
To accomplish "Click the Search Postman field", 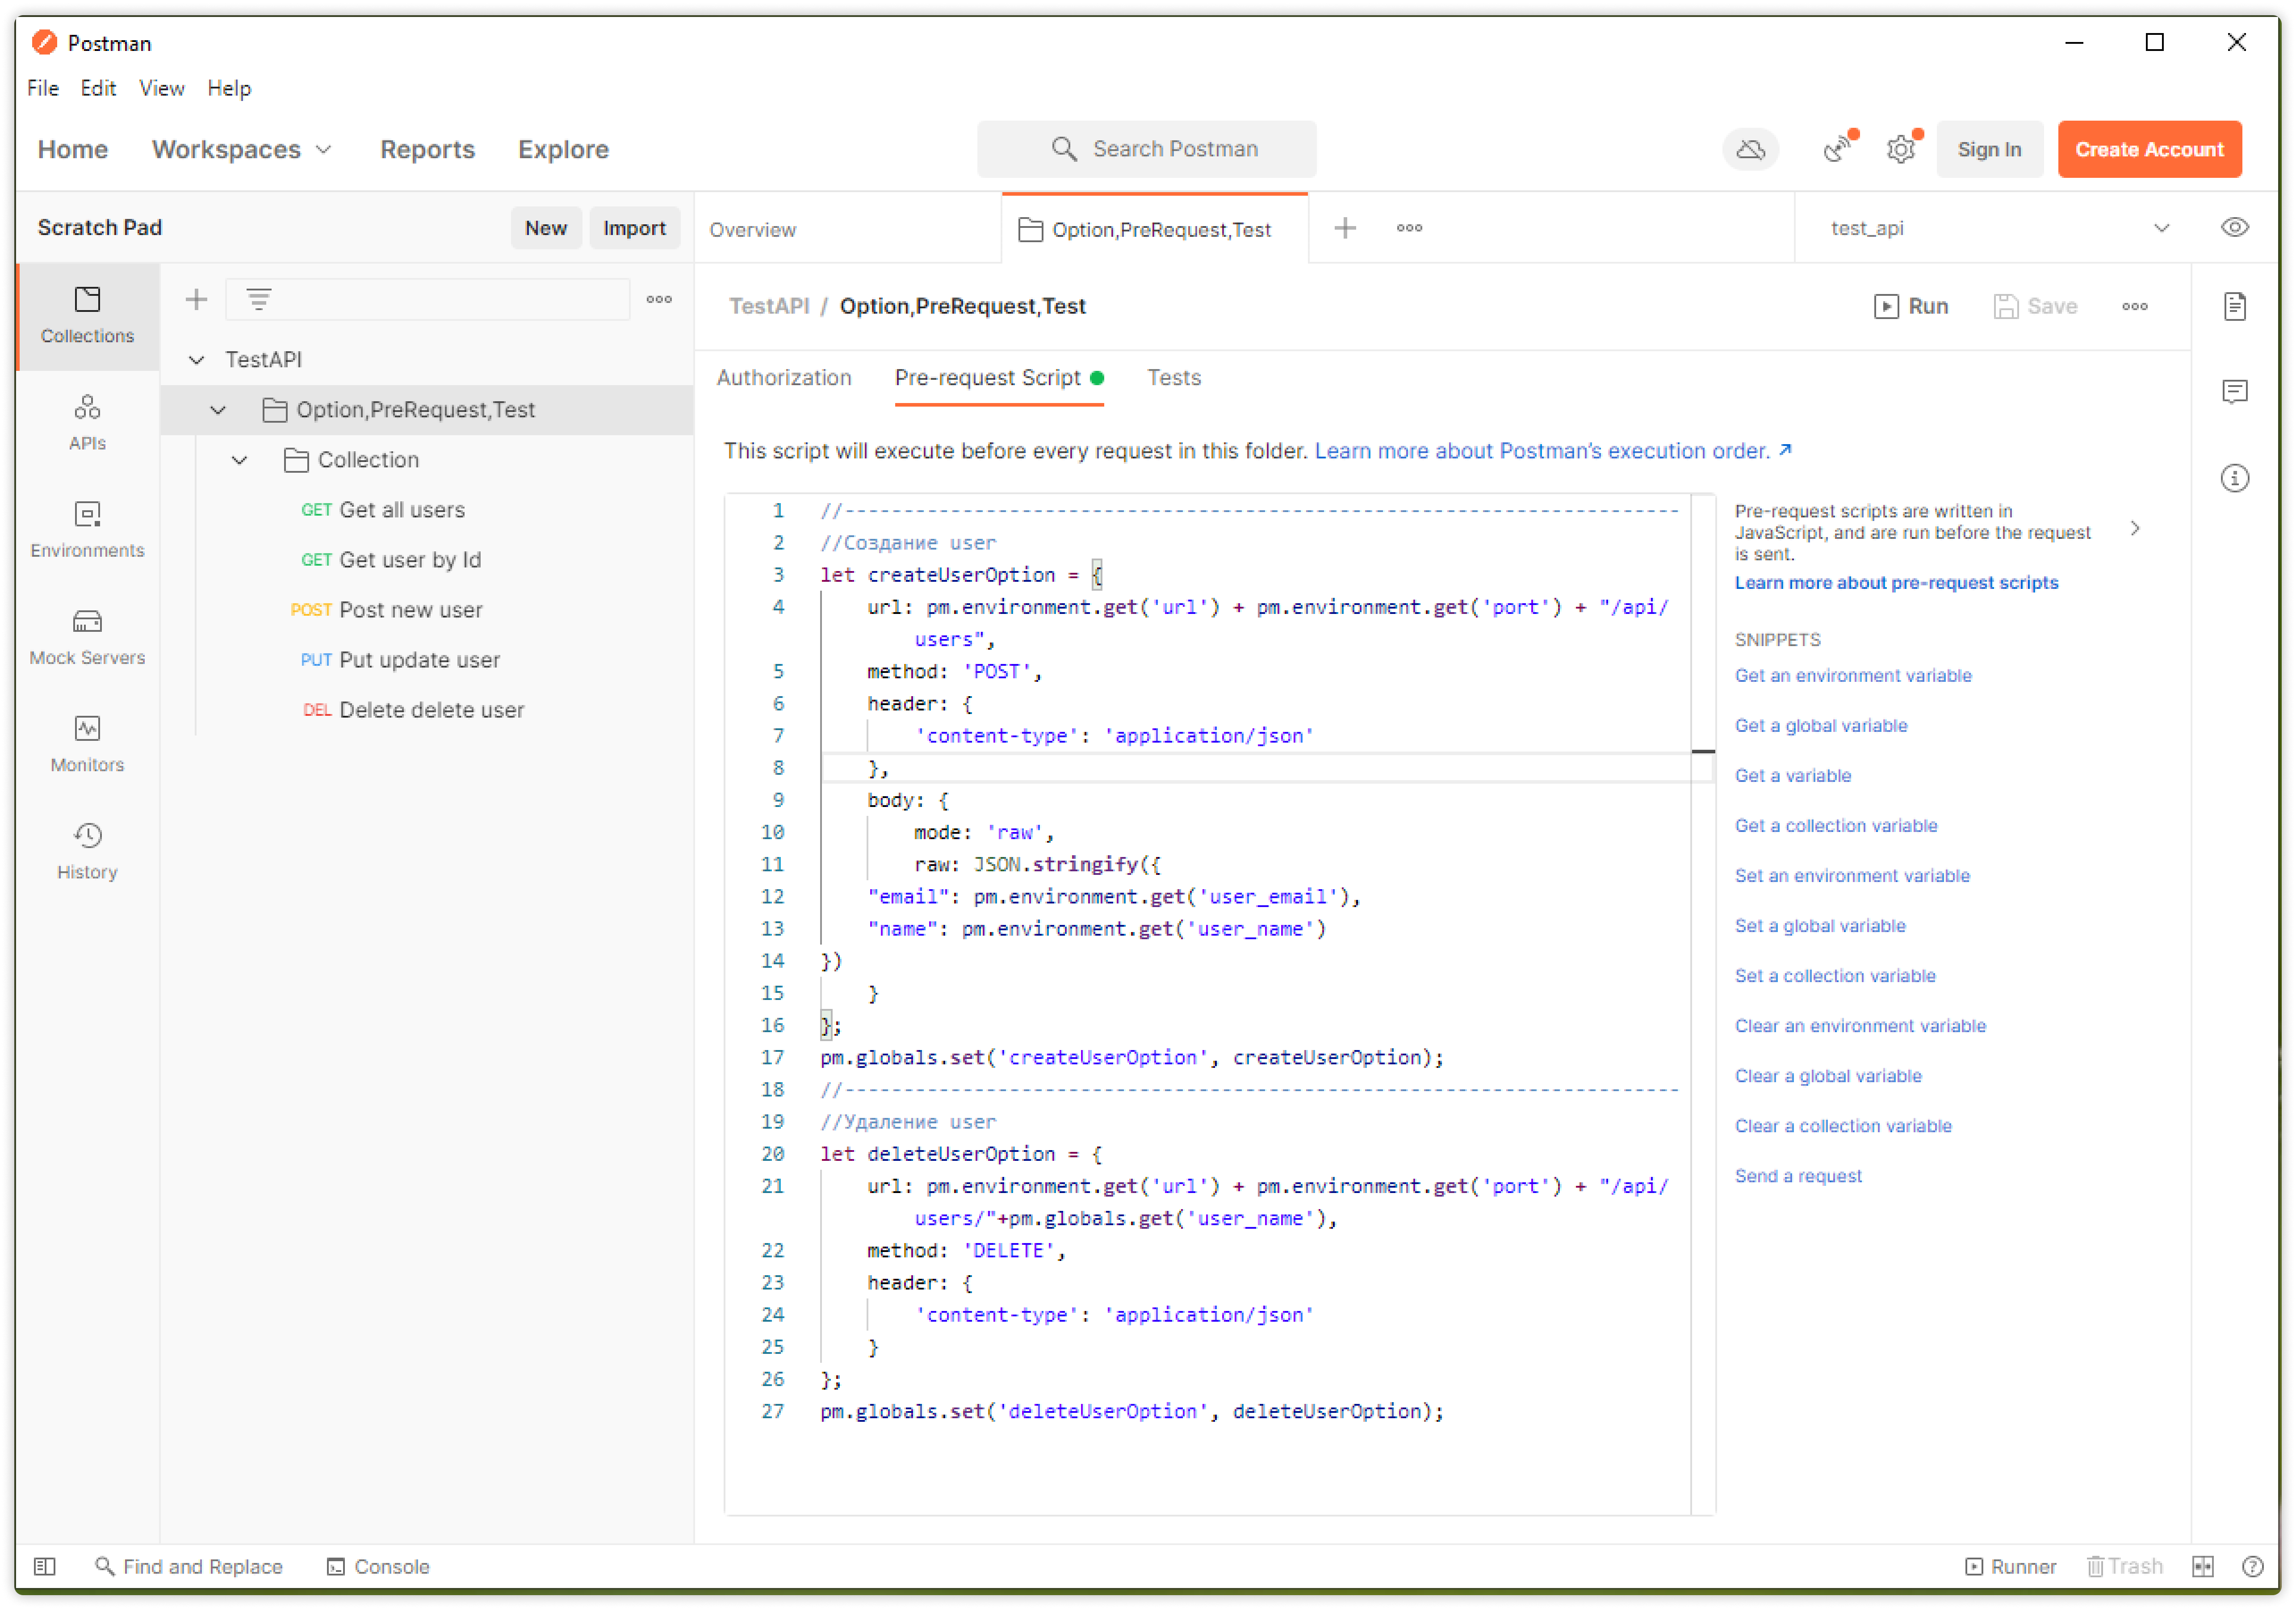I will pos(1146,148).
